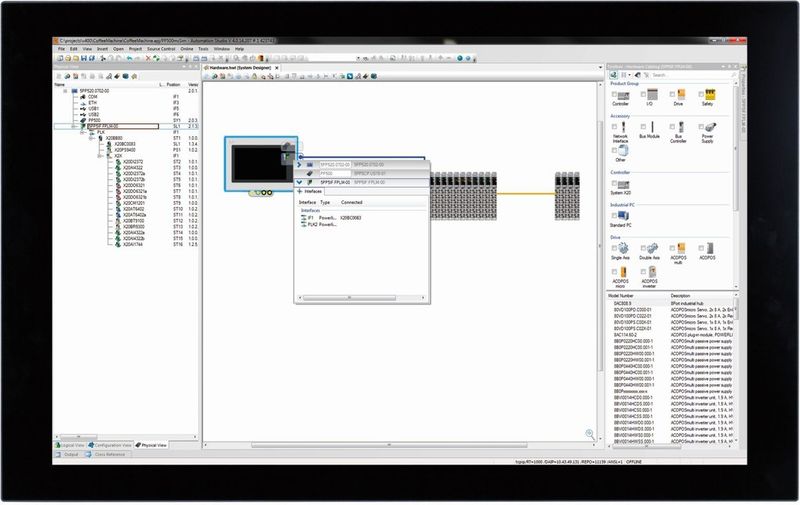Click the Safety product group icon
Viewport: 800px width, 505px height.
[x=710, y=95]
